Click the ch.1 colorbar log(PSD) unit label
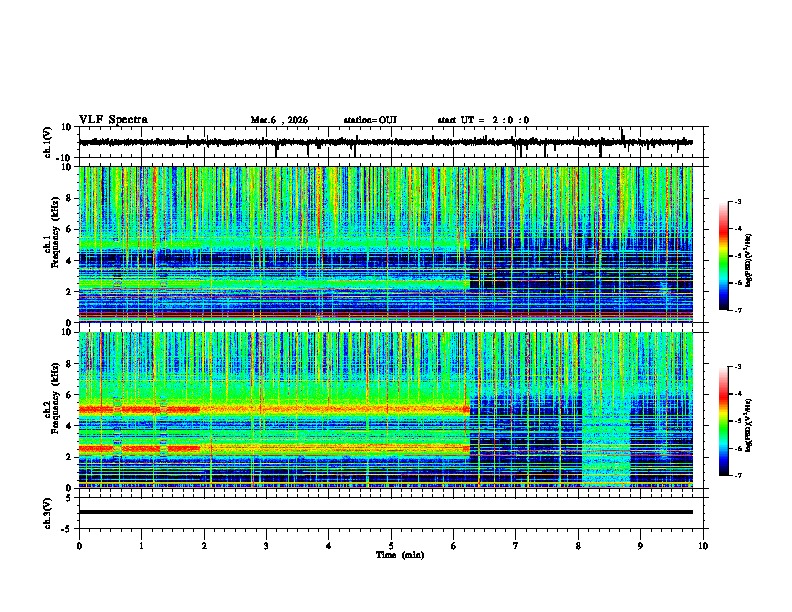This screenshot has width=792, height=612. pos(749,261)
